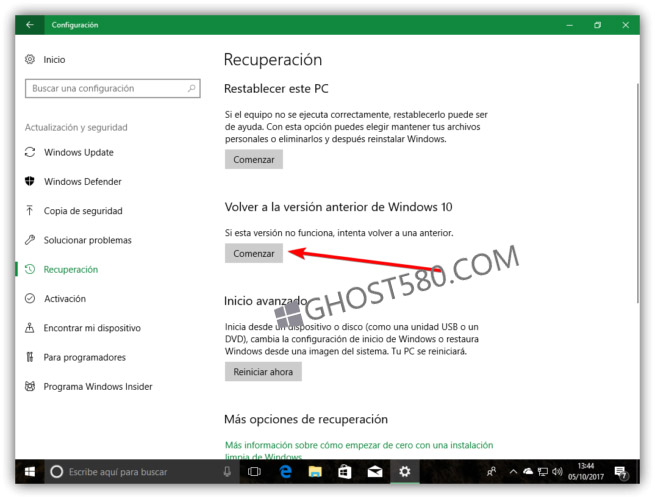Click the Windows Defender shield icon
This screenshot has height=499, width=655.
30,181
